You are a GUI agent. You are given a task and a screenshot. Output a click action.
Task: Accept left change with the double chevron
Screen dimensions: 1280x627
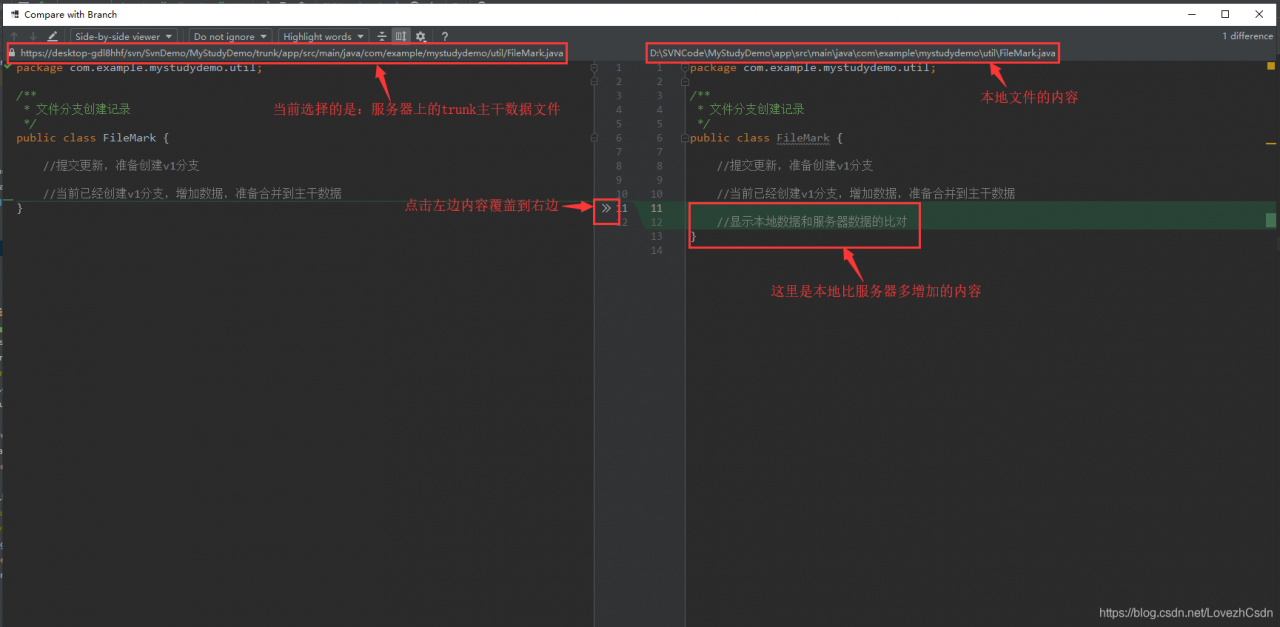tap(606, 208)
